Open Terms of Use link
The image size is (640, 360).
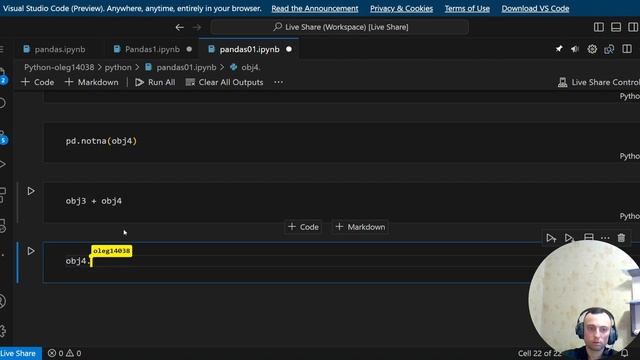click(x=467, y=9)
